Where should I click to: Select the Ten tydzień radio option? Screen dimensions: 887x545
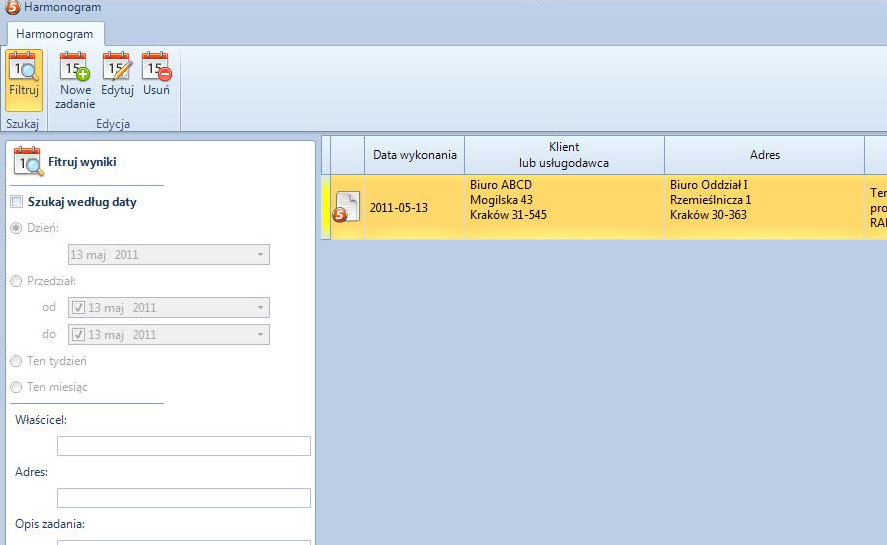16,361
